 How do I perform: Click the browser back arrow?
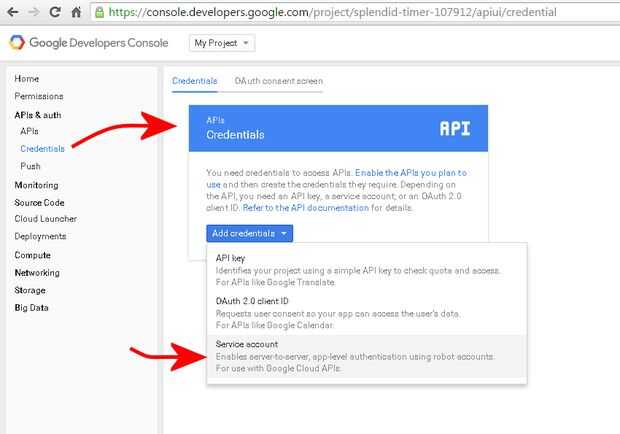point(13,12)
